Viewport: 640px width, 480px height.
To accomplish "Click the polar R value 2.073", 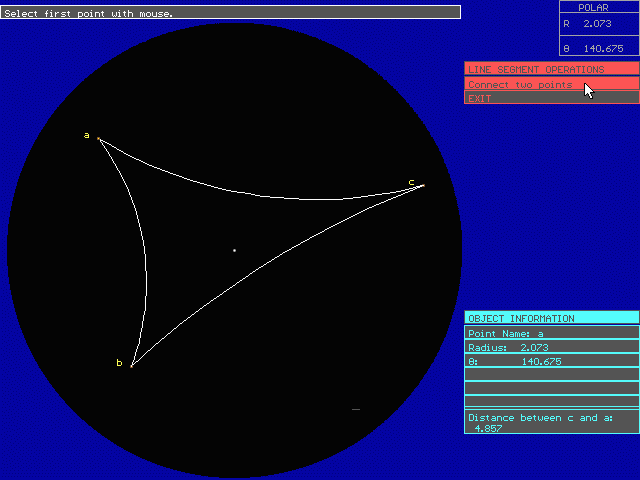I will tap(597, 24).
